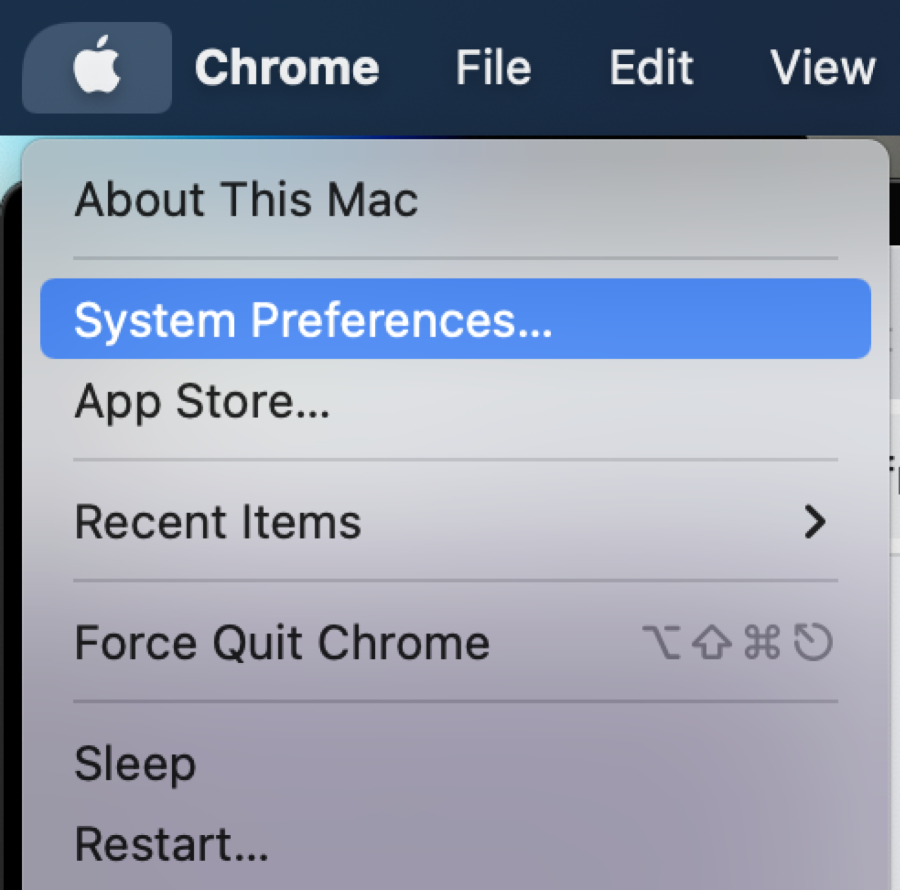Open System Preferences from the Apple menu

point(313,320)
